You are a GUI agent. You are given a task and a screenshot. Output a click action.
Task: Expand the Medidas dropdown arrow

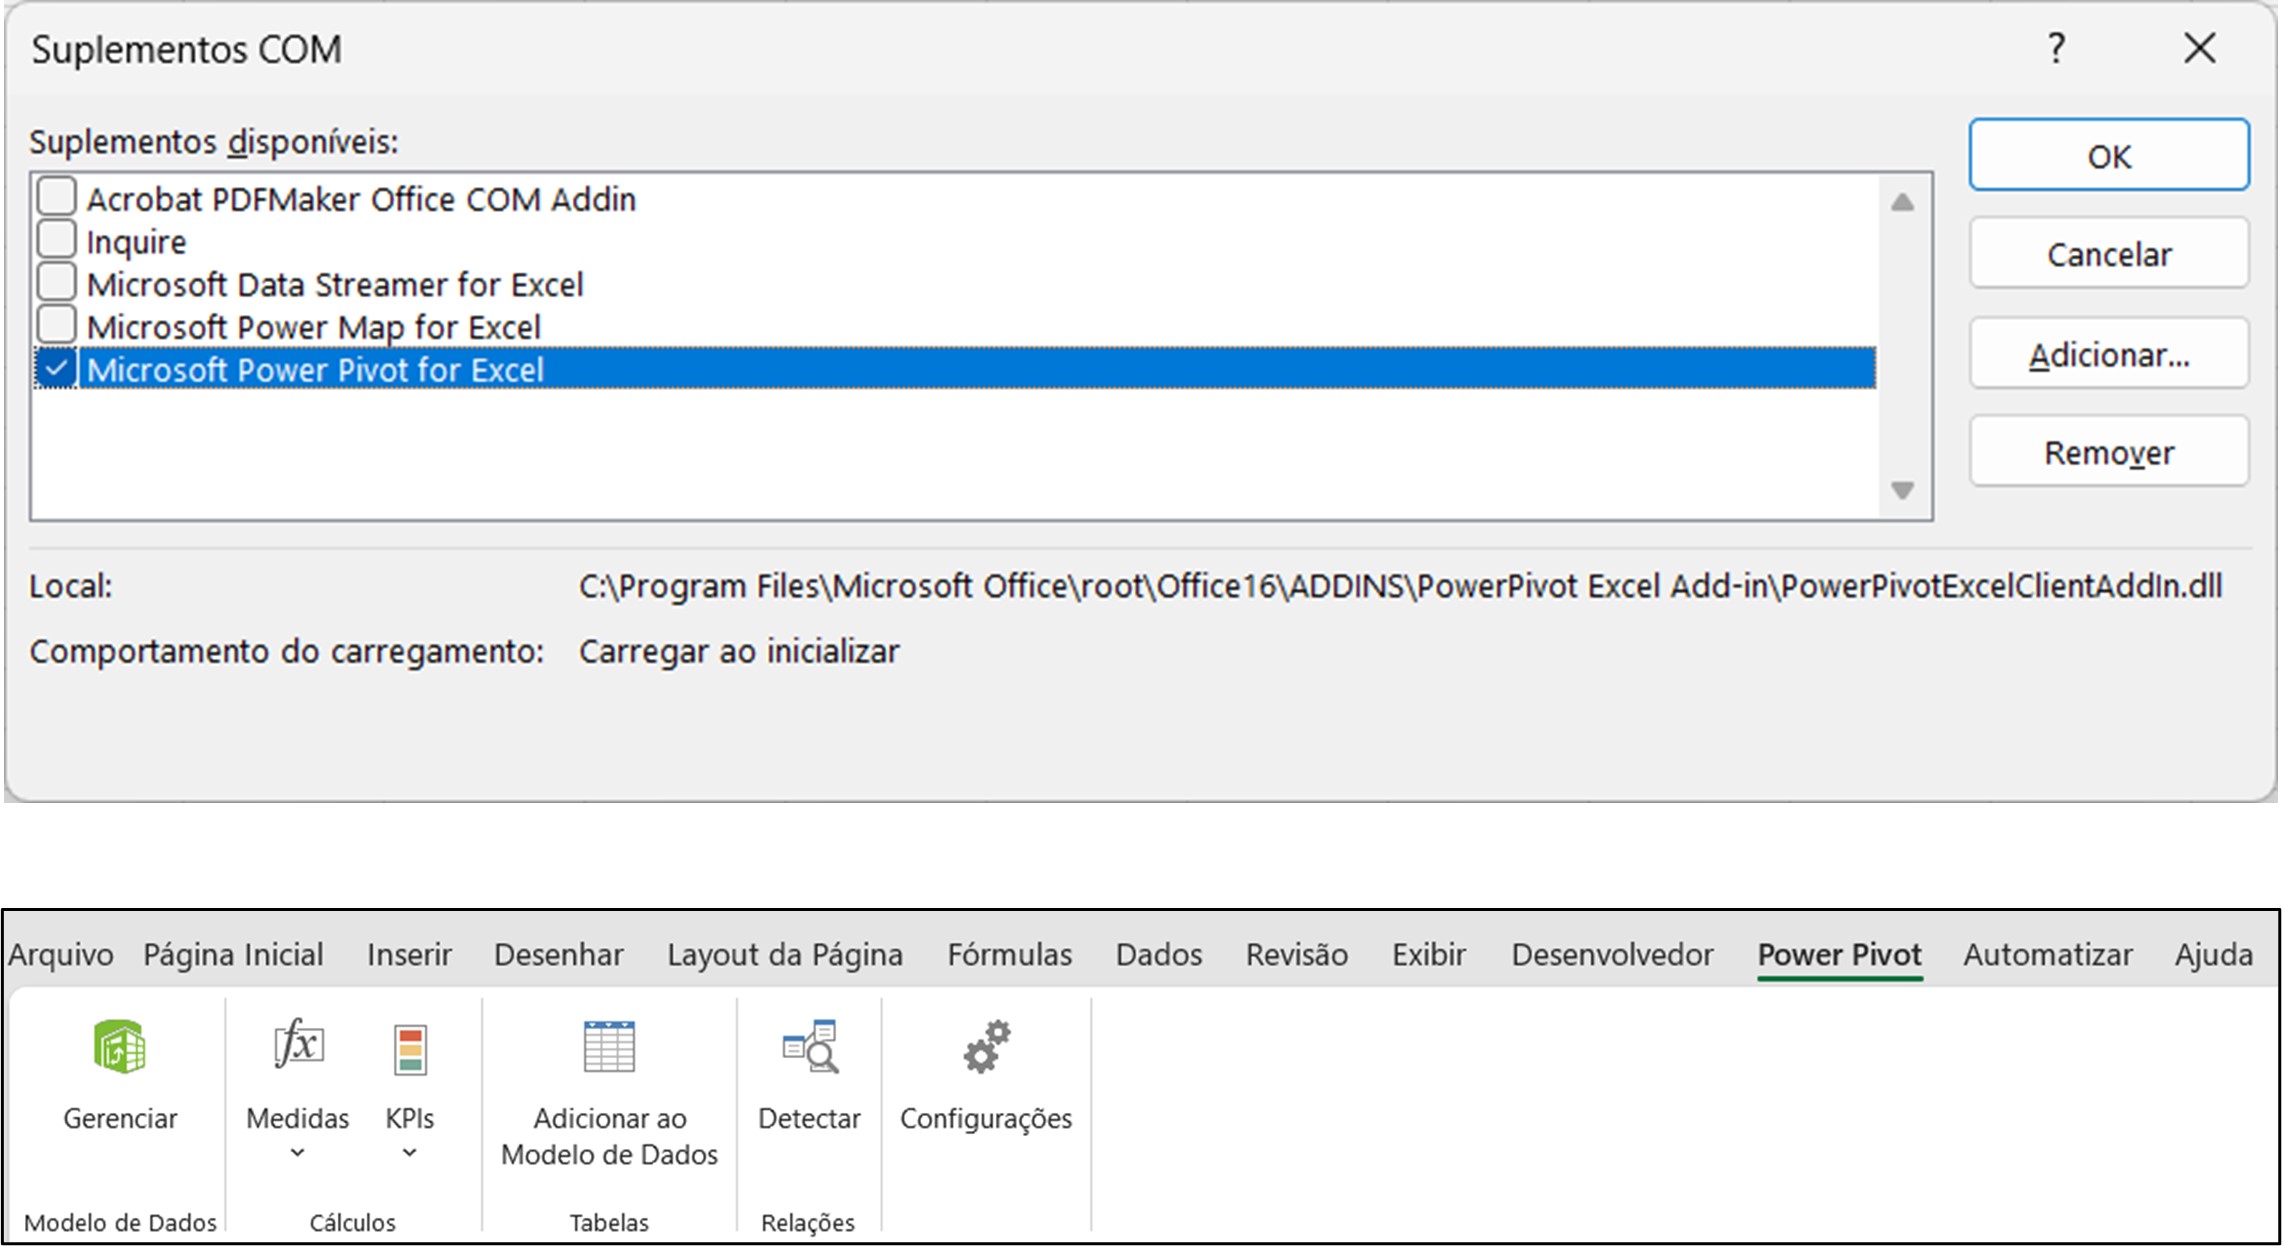[x=297, y=1153]
